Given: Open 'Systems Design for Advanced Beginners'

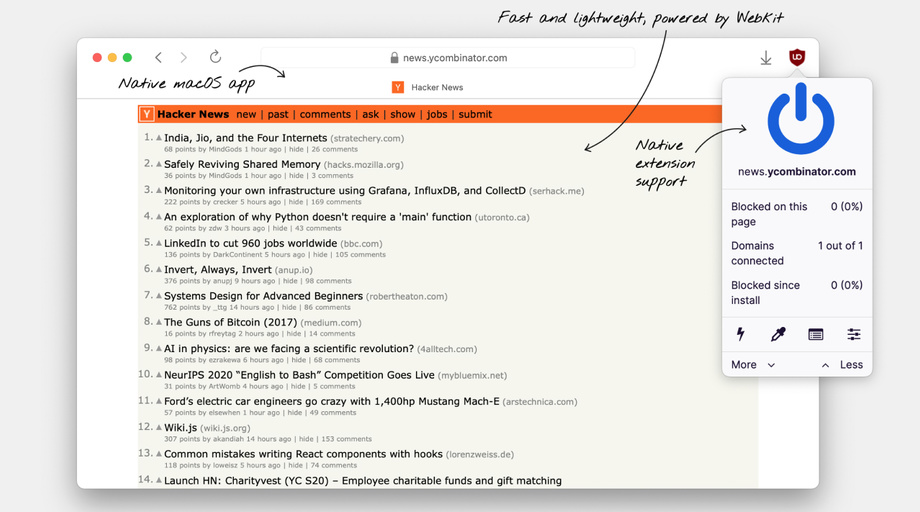Looking at the screenshot, I should point(263,296).
